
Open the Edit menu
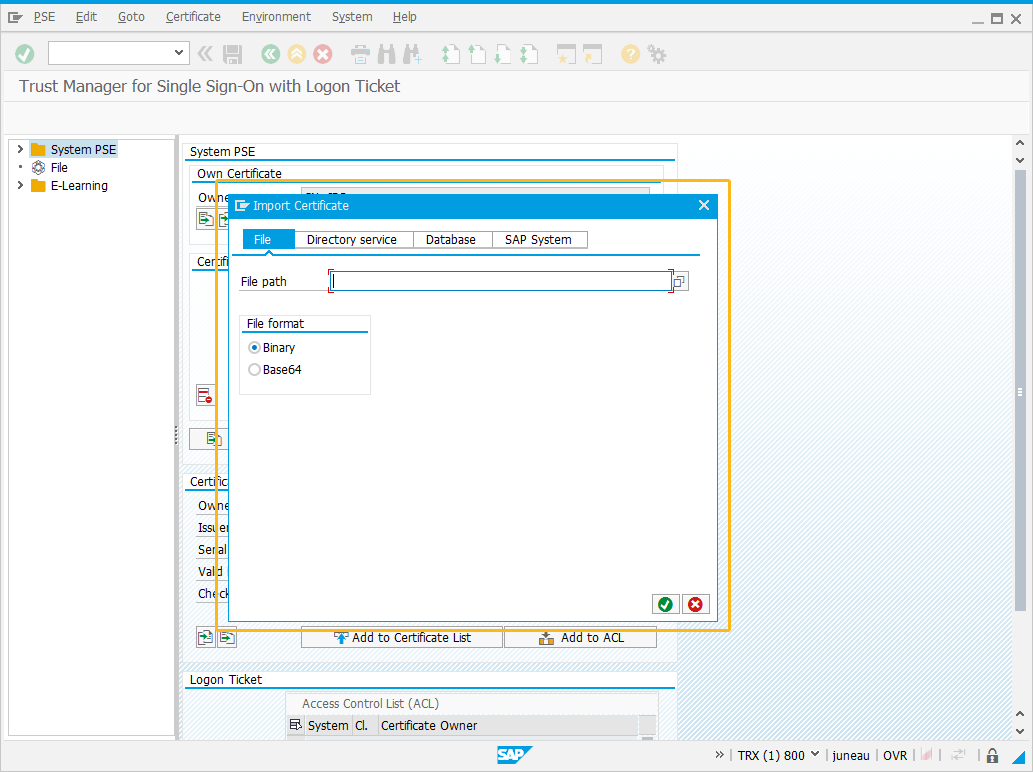[x=86, y=17]
